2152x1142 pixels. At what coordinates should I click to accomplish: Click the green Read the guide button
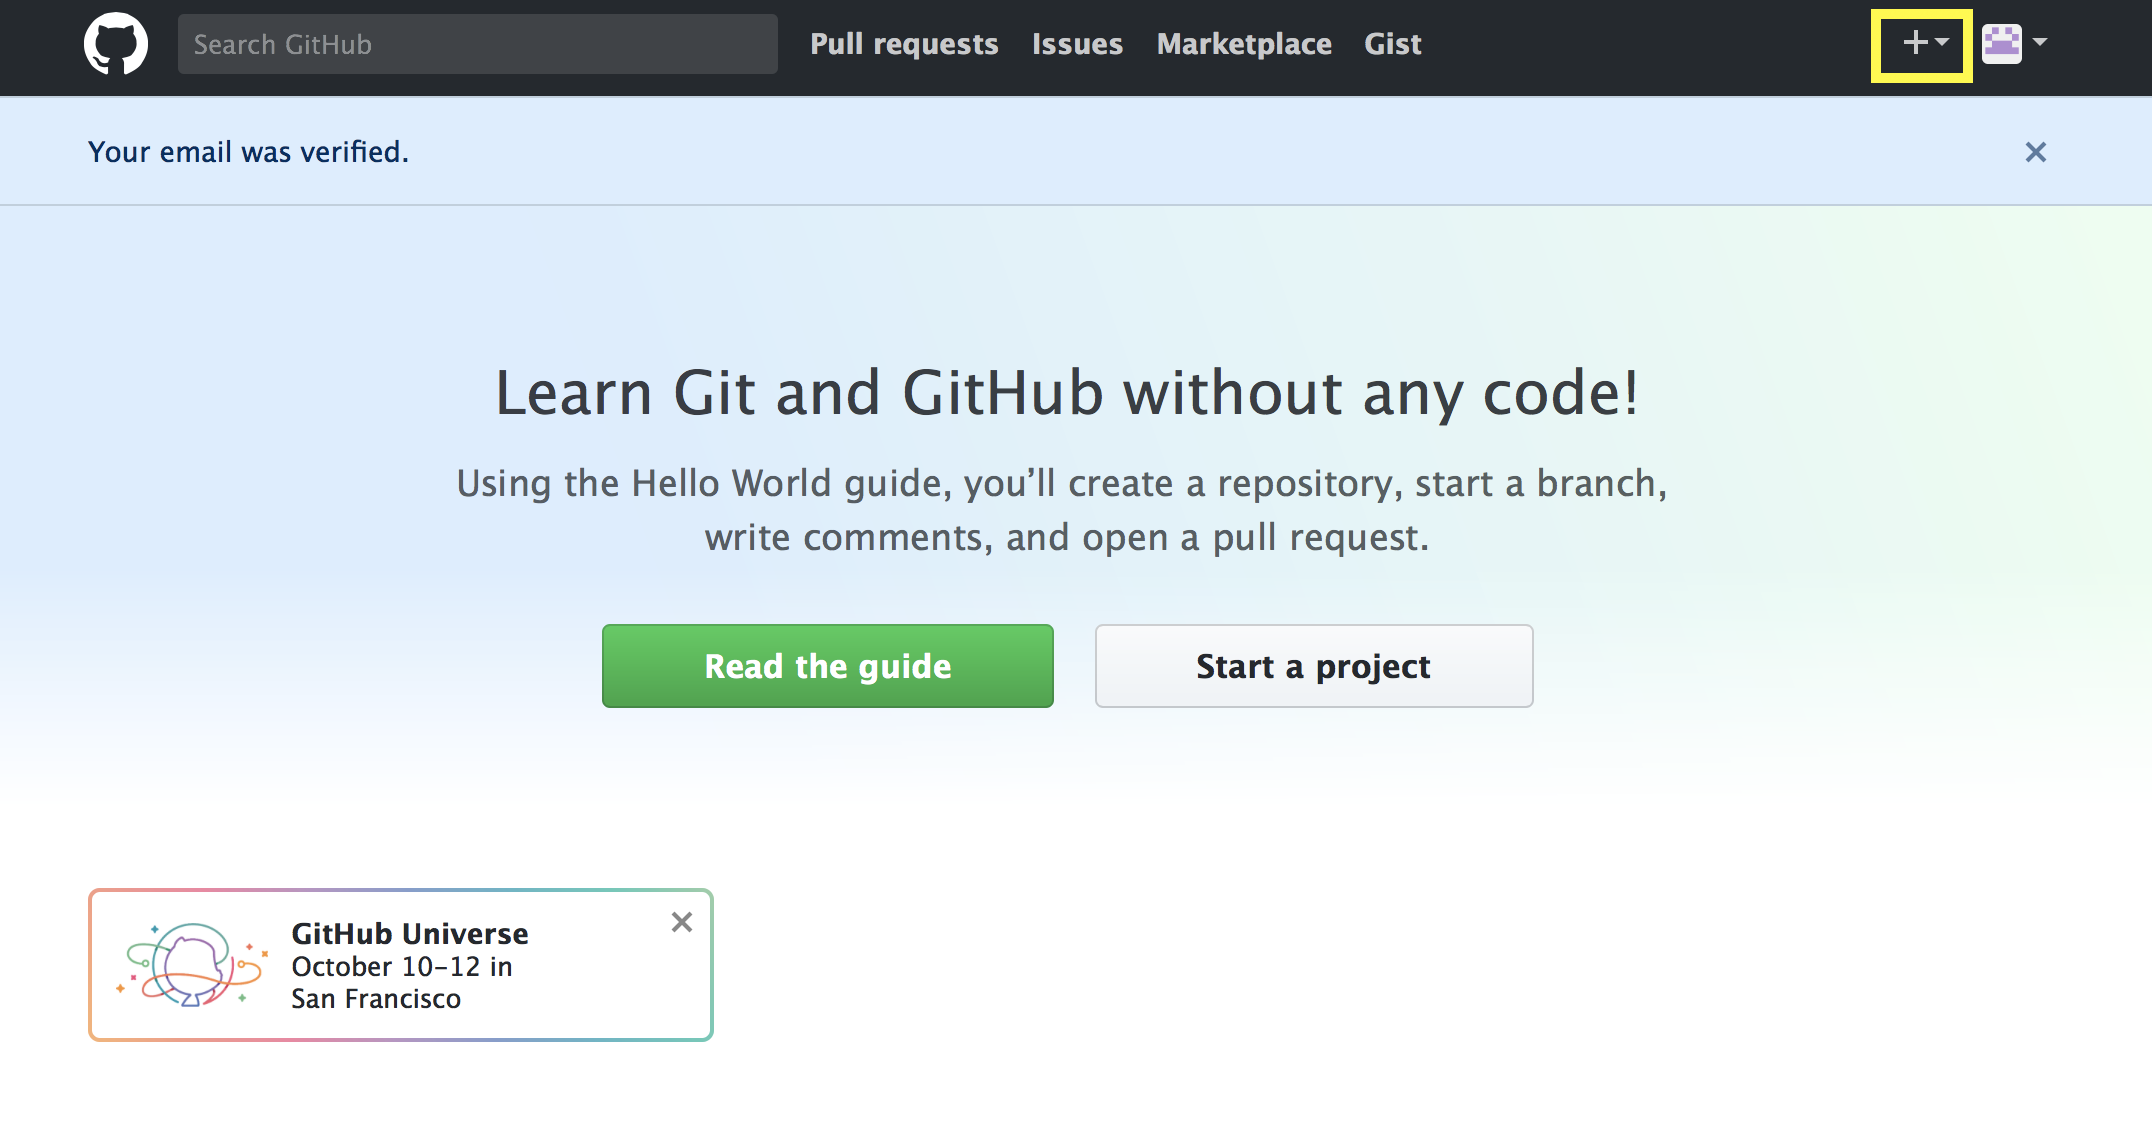[828, 666]
